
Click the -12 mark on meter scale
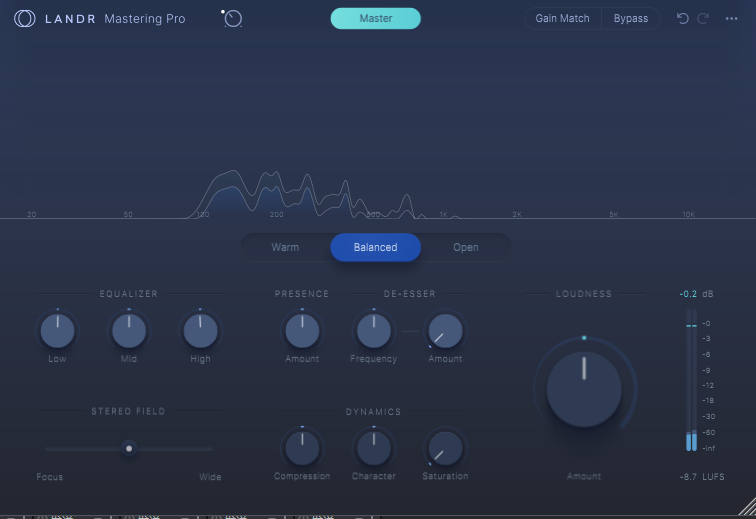pyautogui.click(x=708, y=385)
